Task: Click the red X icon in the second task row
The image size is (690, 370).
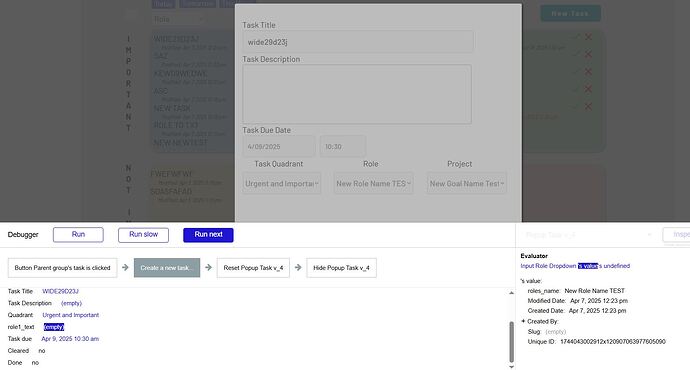Action: click(588, 54)
